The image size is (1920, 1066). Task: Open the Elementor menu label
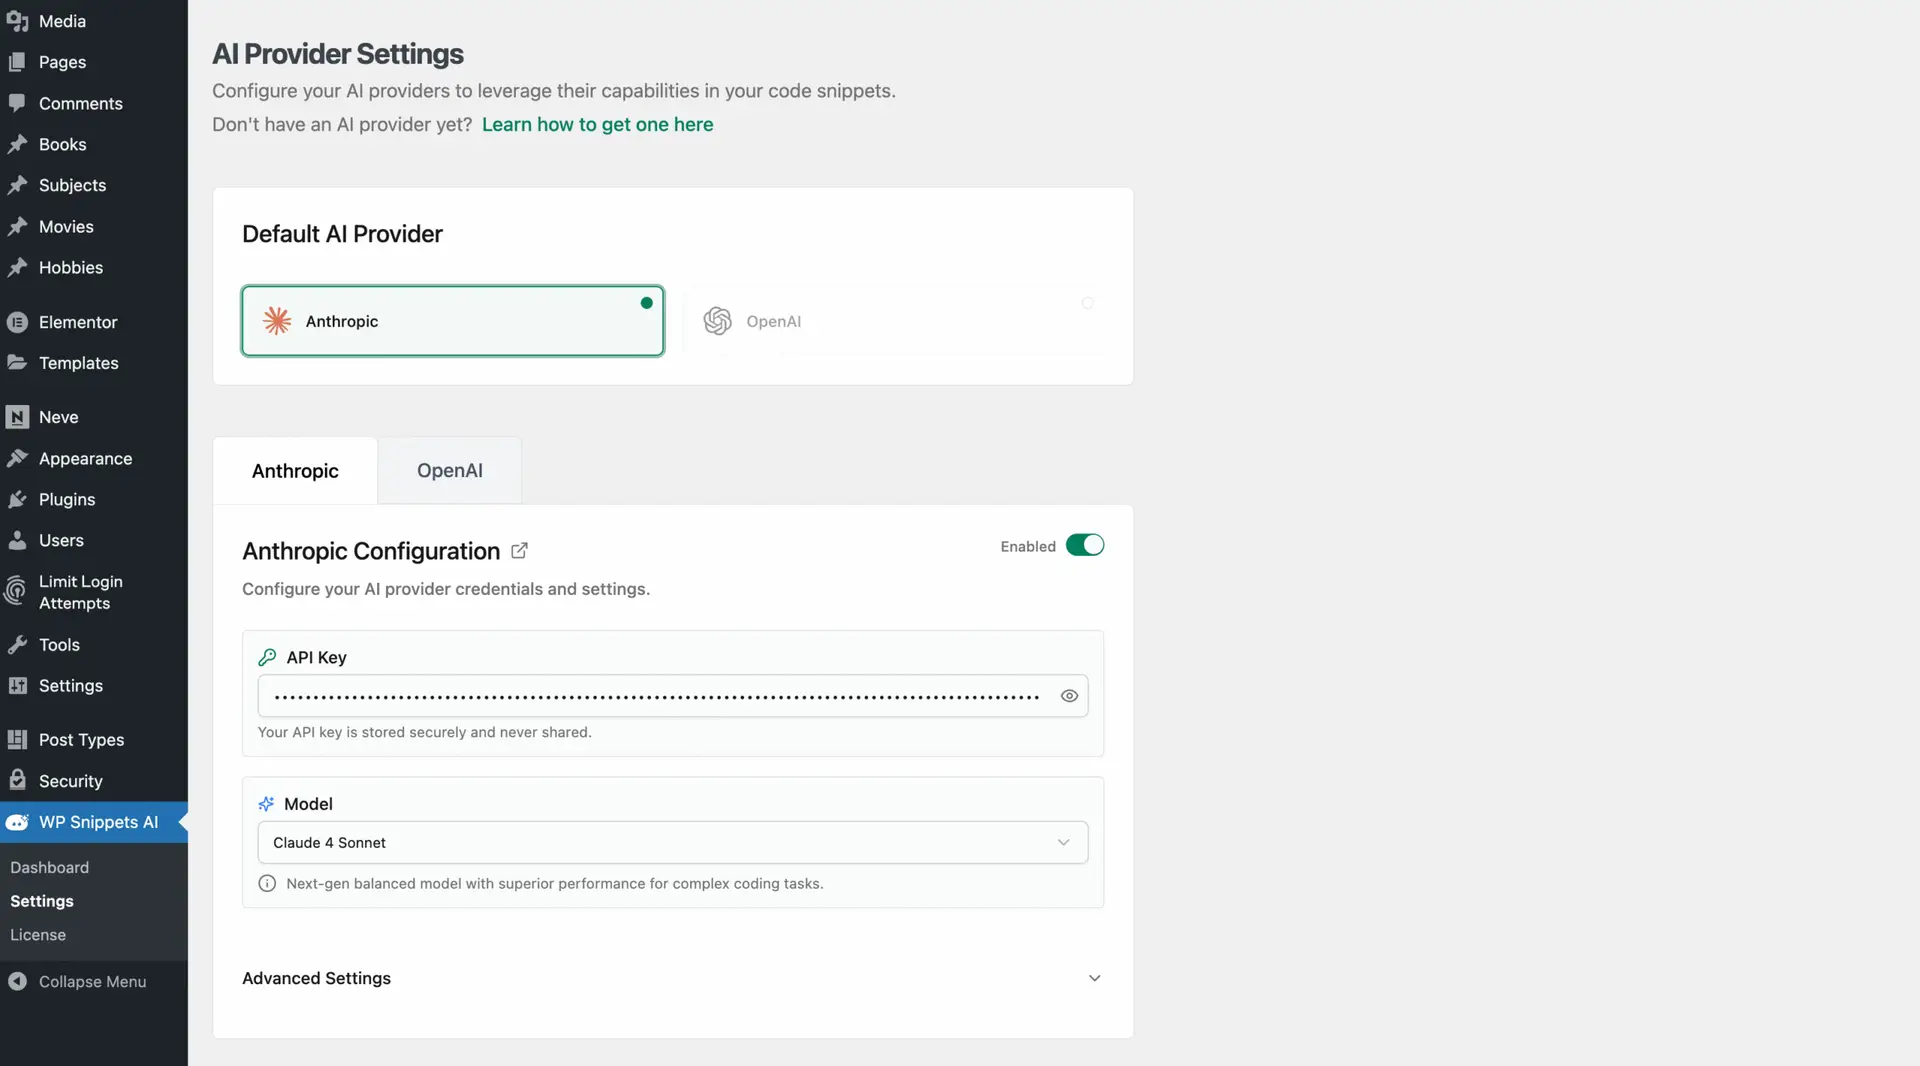coord(78,322)
